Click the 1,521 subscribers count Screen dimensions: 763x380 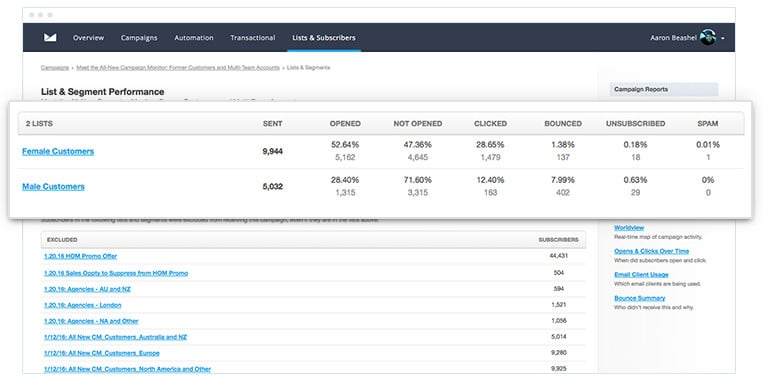pyautogui.click(x=559, y=305)
